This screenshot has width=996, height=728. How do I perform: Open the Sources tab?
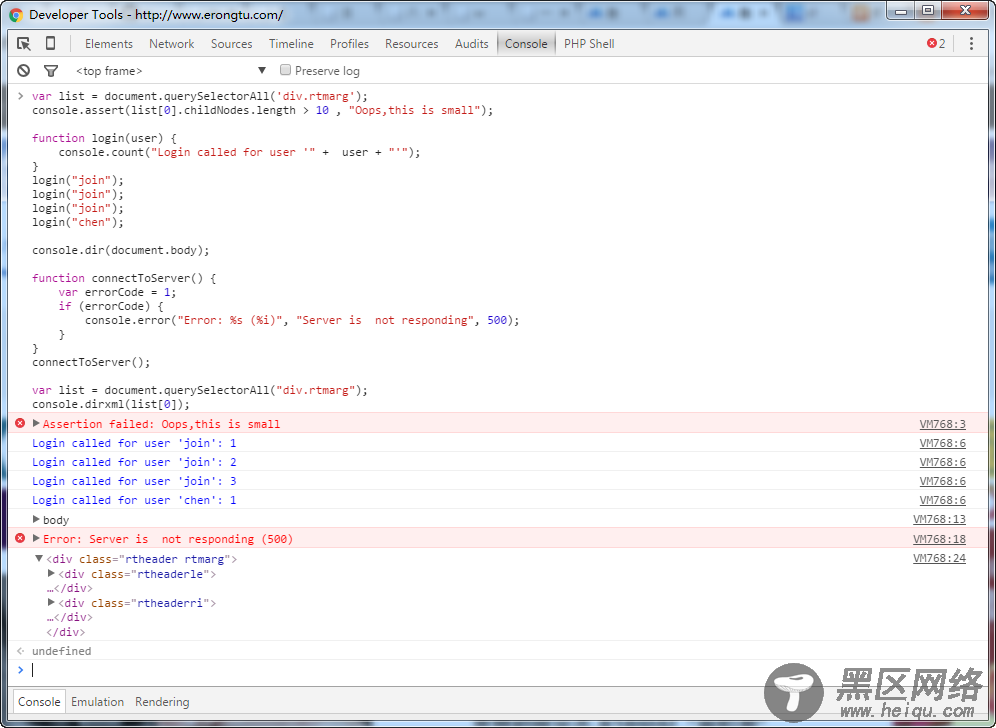tap(231, 43)
